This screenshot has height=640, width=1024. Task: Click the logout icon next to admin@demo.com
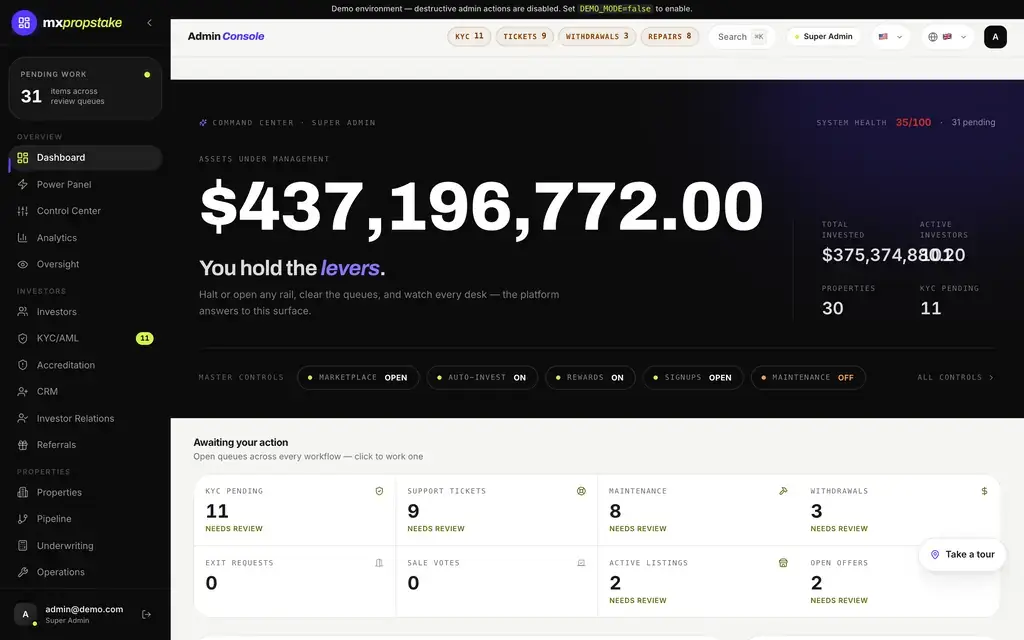146,614
